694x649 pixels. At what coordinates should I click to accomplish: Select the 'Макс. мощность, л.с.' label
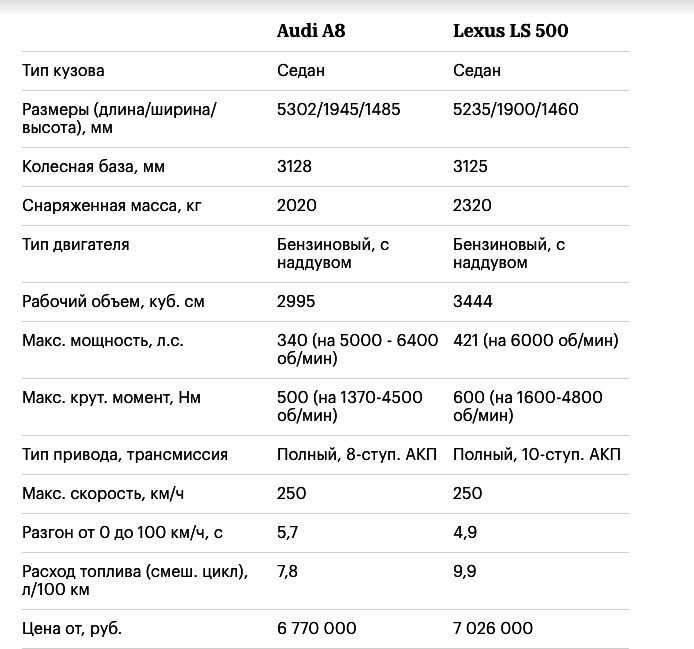103,341
